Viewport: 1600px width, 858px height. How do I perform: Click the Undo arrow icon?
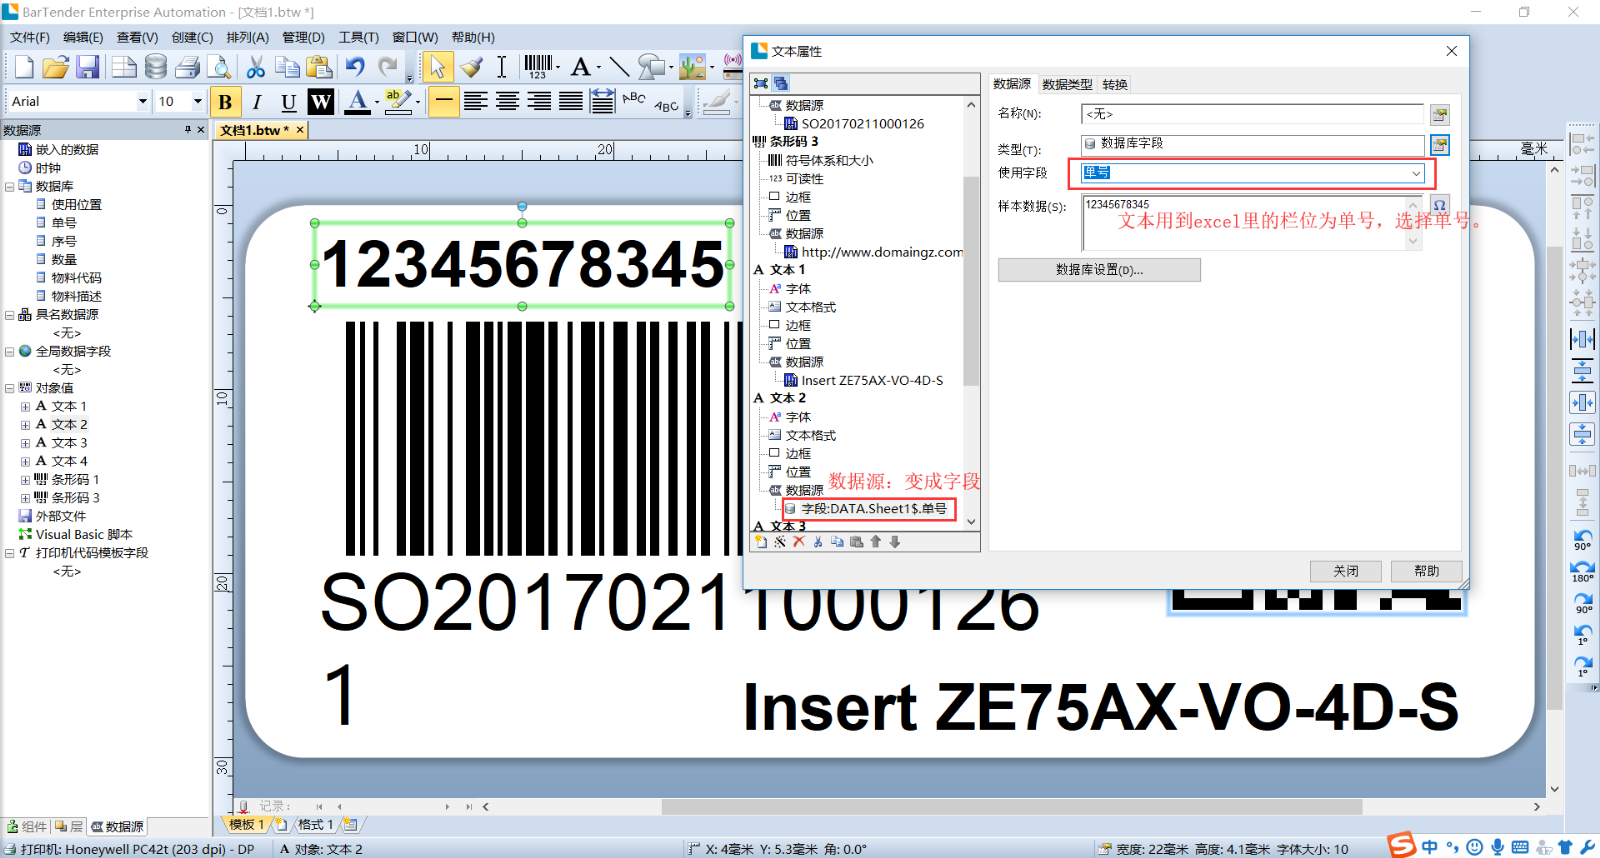point(355,67)
